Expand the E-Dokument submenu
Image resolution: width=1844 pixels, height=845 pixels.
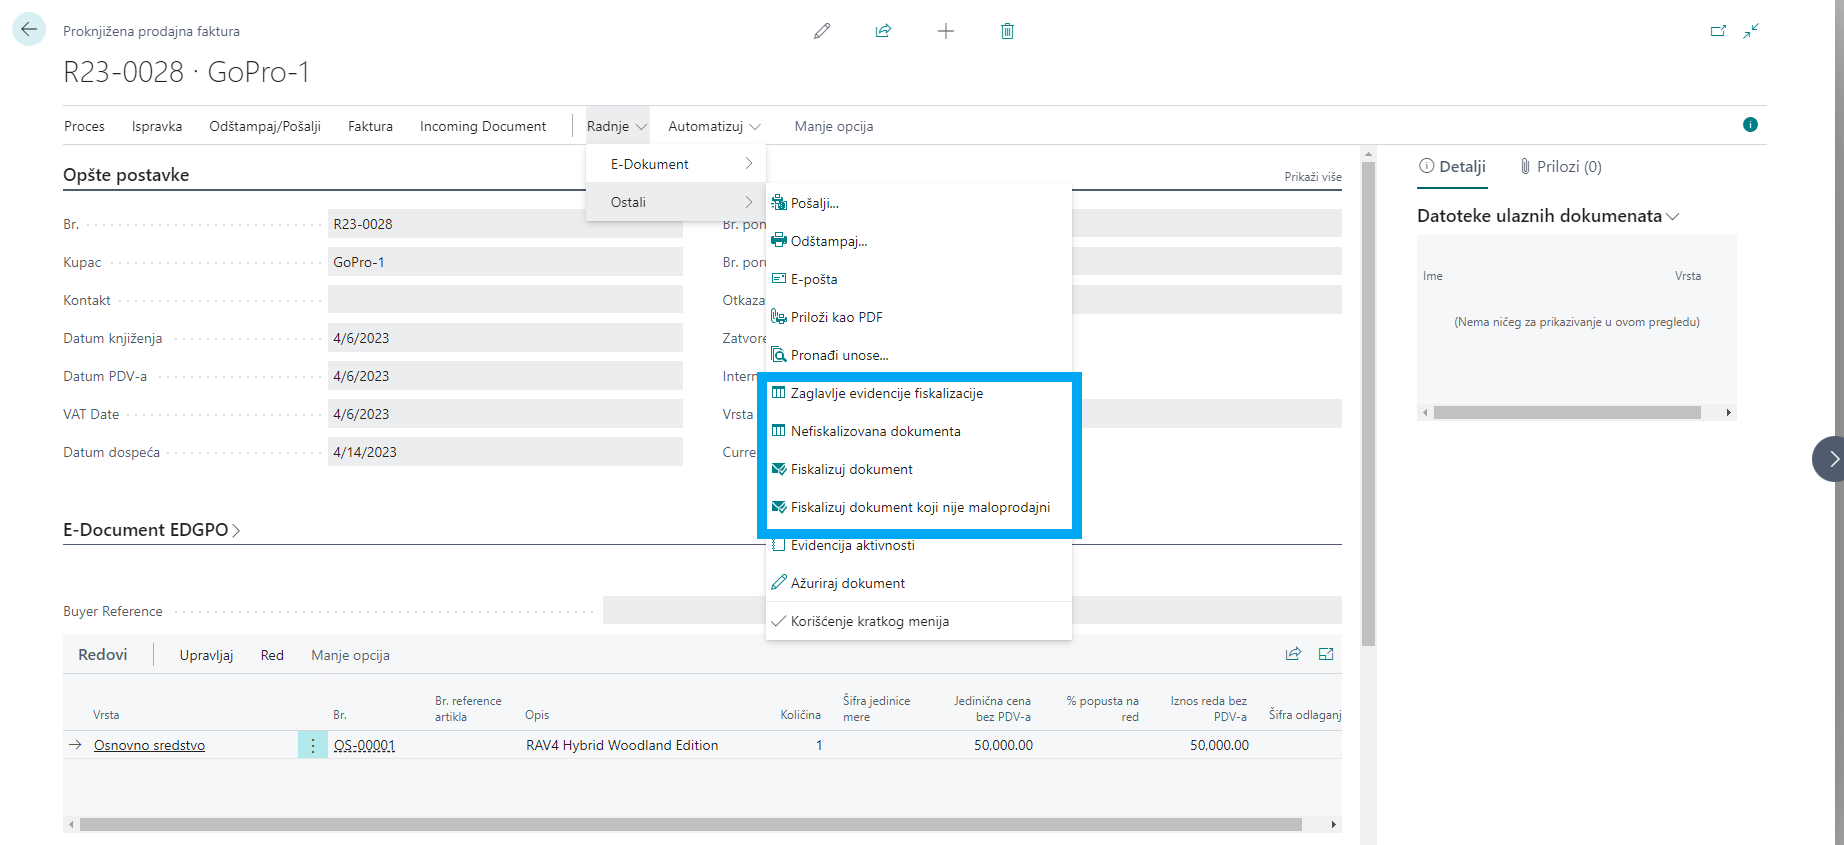pyautogui.click(x=676, y=164)
